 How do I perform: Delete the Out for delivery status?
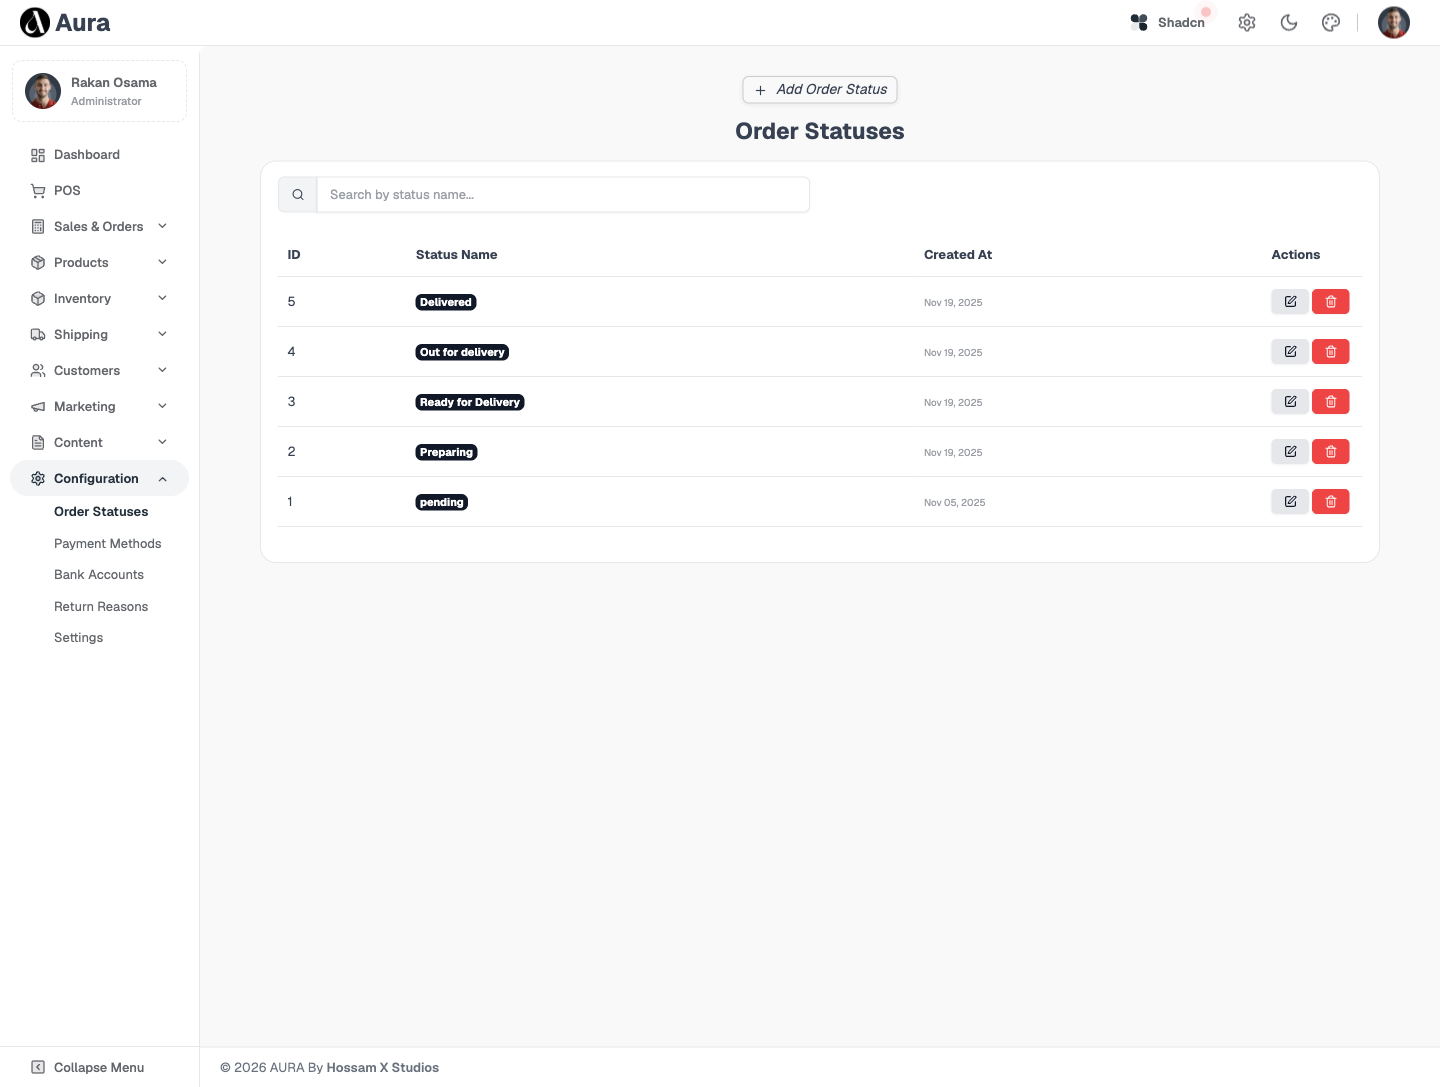(1331, 351)
